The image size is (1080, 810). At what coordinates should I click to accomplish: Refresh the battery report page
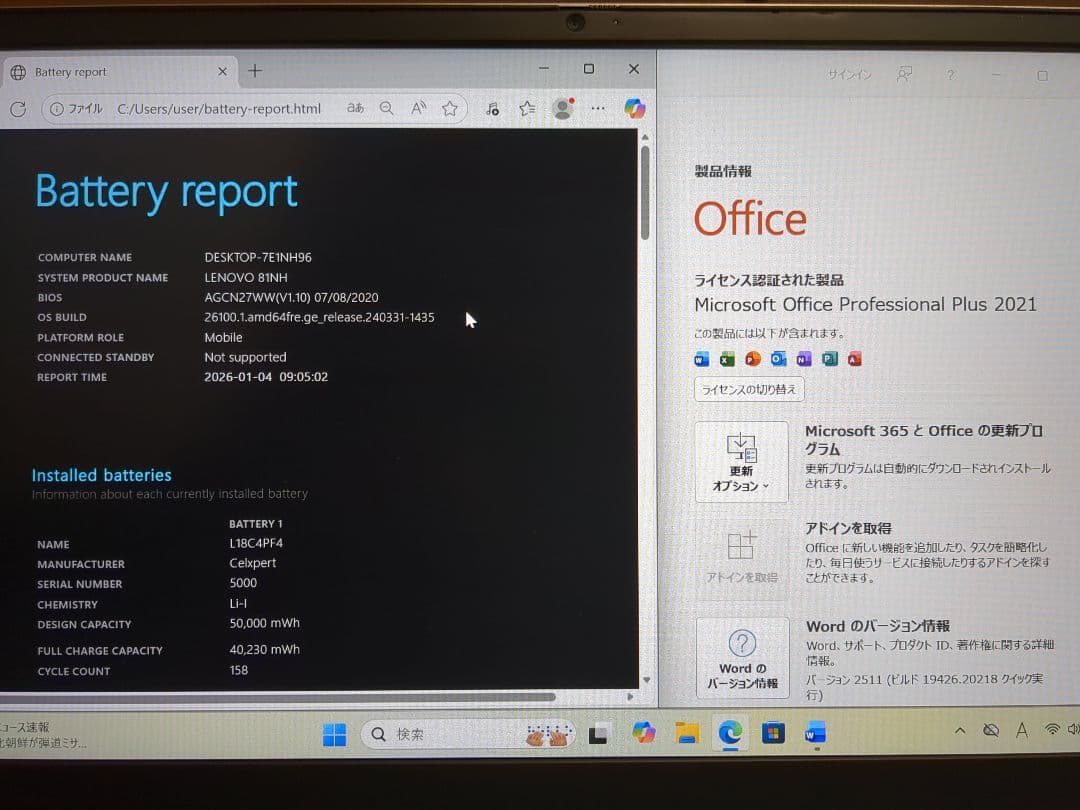(17, 110)
